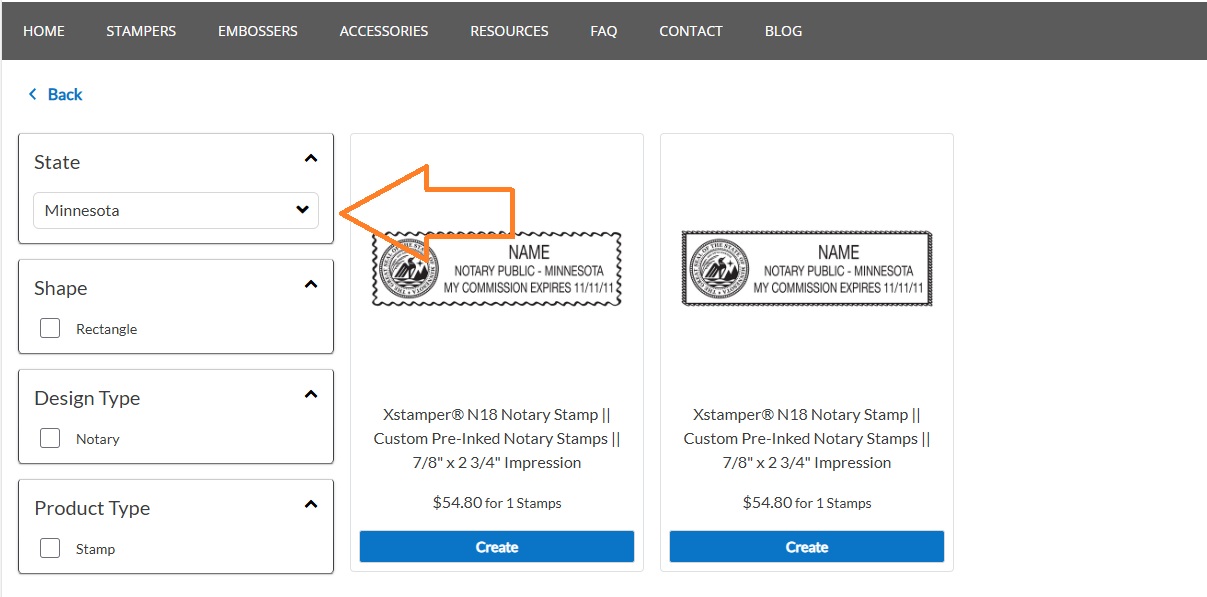Enable the Rectangle shape checkbox
Screen dimensions: 1207x597
point(49,328)
